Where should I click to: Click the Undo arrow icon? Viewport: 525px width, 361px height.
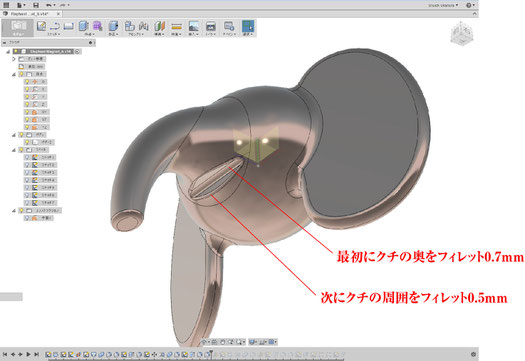[x=49, y=5]
